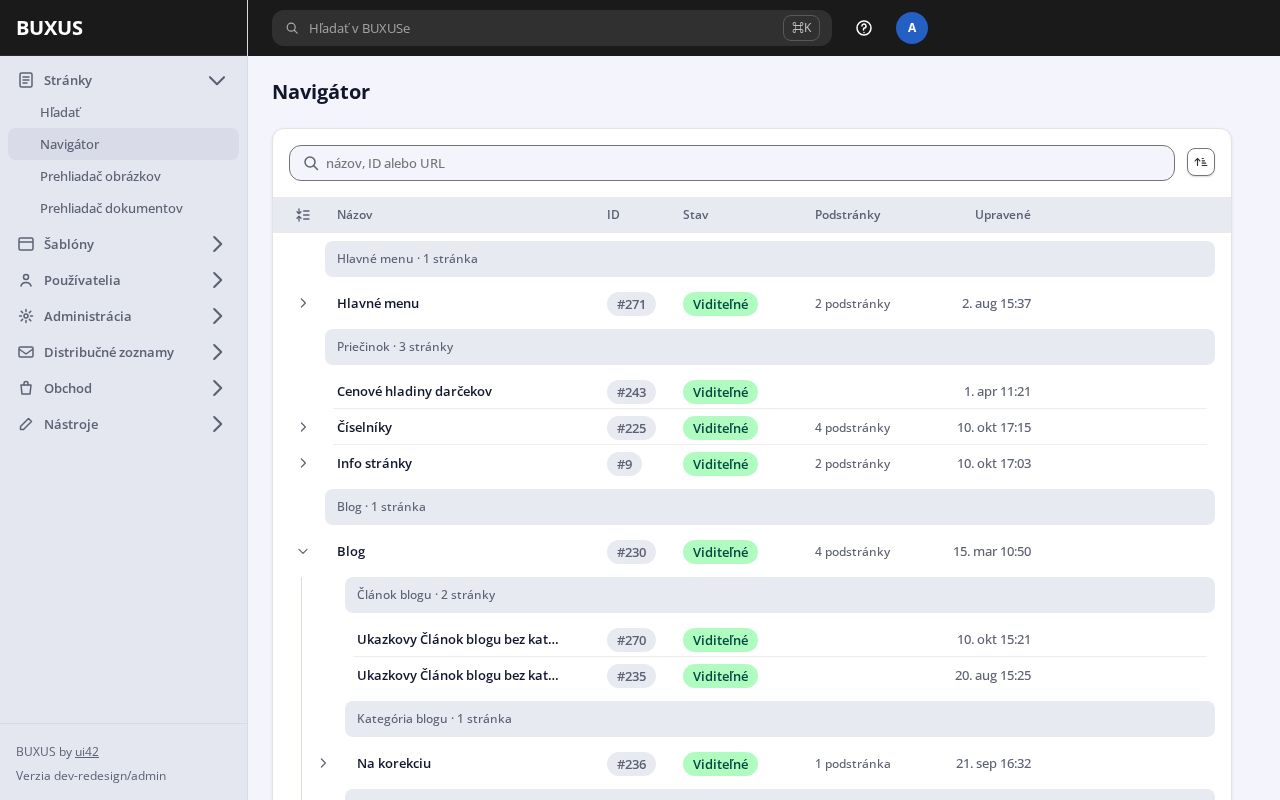Open the help question mark icon
Viewport: 1280px width, 800px height.
click(x=864, y=28)
